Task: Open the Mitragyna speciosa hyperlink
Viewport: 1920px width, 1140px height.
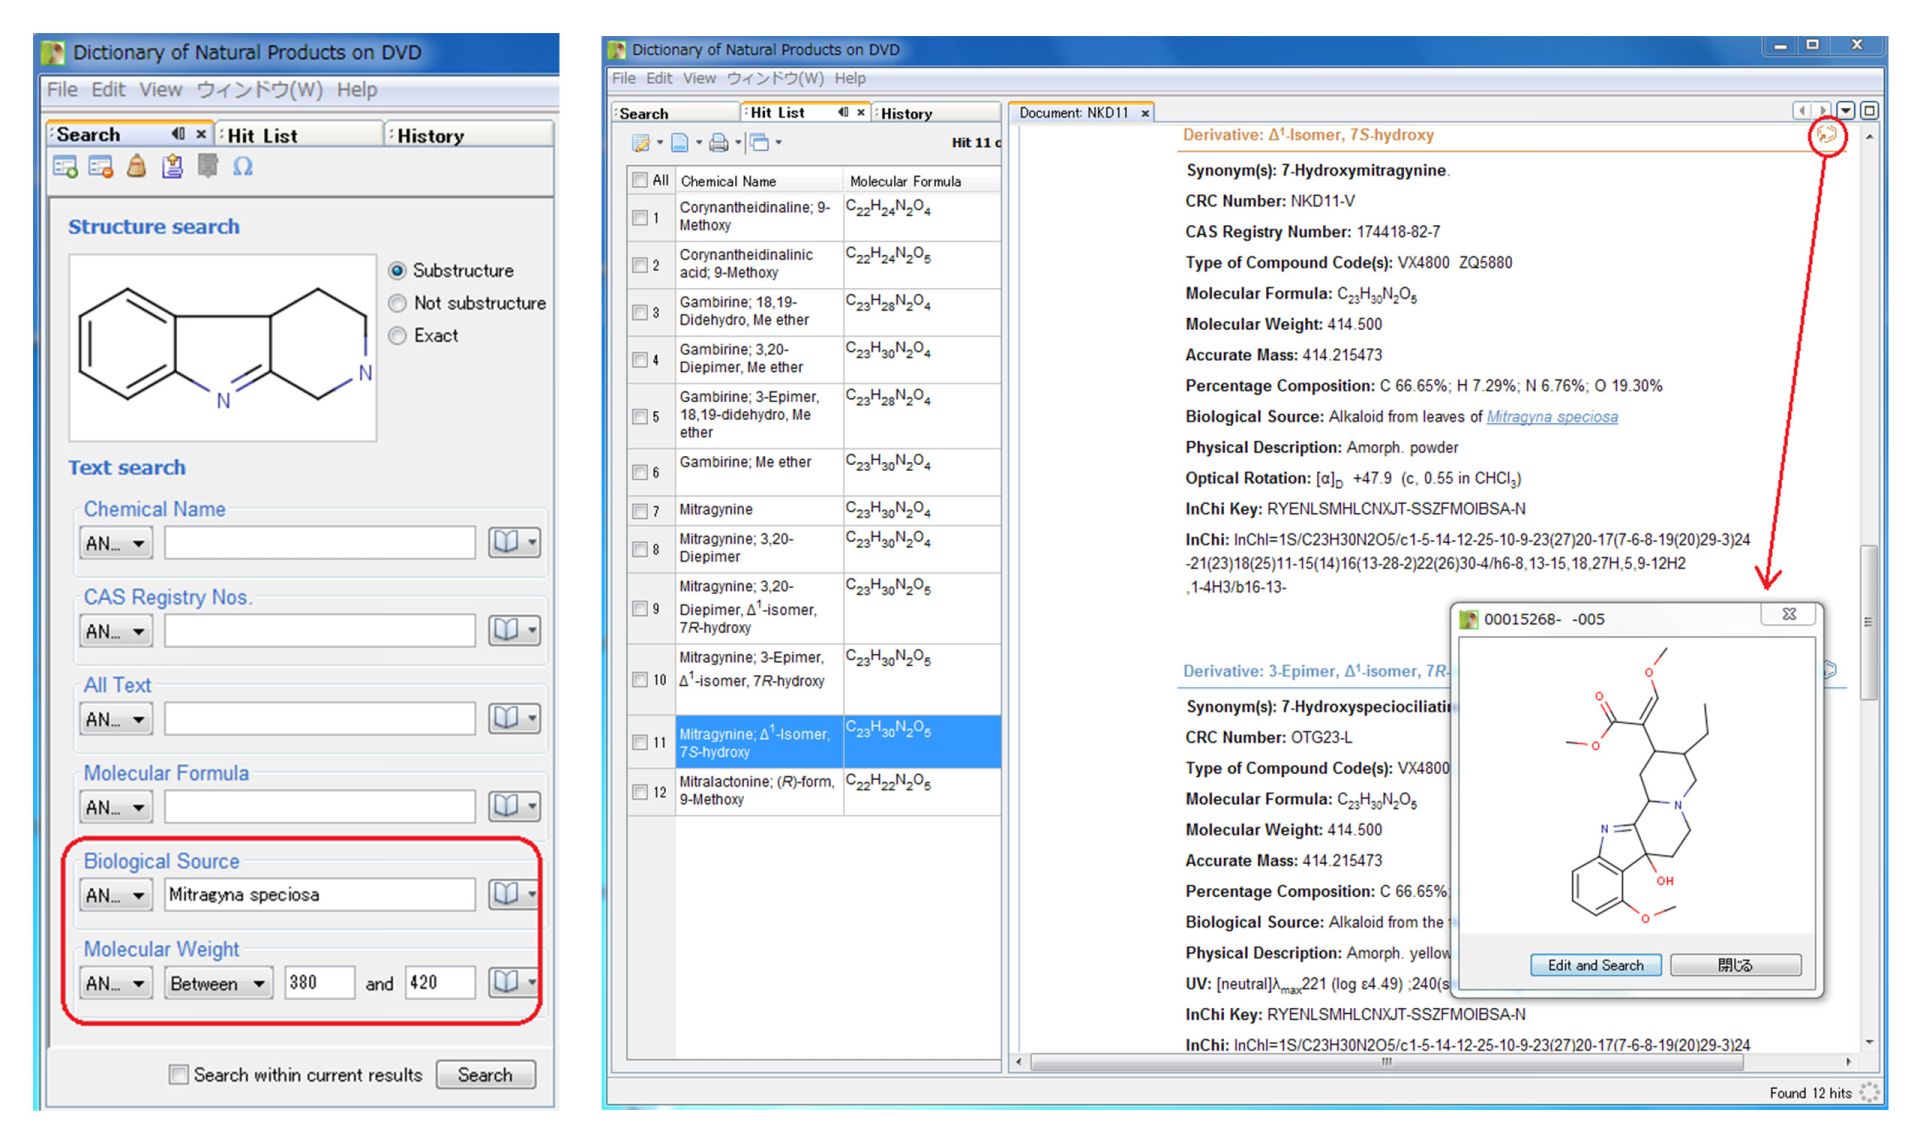Action: pyautogui.click(x=1551, y=417)
